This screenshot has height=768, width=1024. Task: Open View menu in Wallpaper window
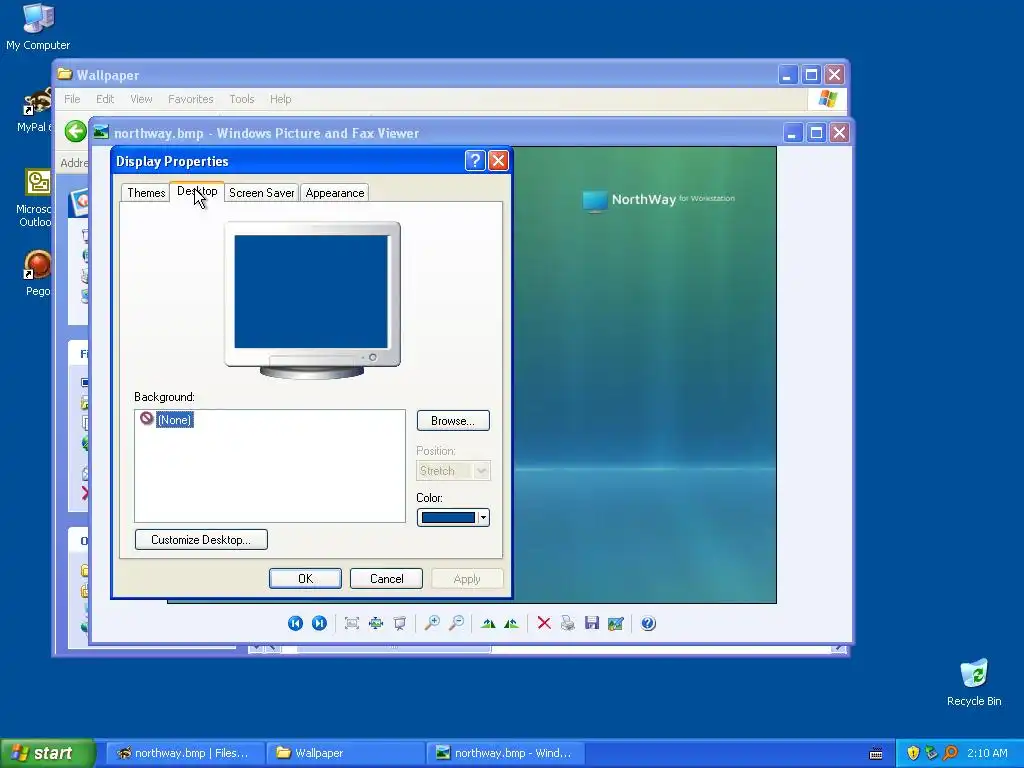coord(141,99)
